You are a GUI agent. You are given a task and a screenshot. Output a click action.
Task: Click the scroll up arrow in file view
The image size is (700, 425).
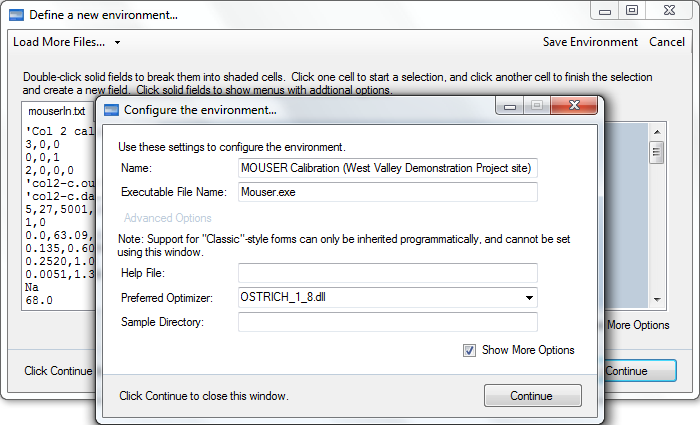tap(657, 132)
